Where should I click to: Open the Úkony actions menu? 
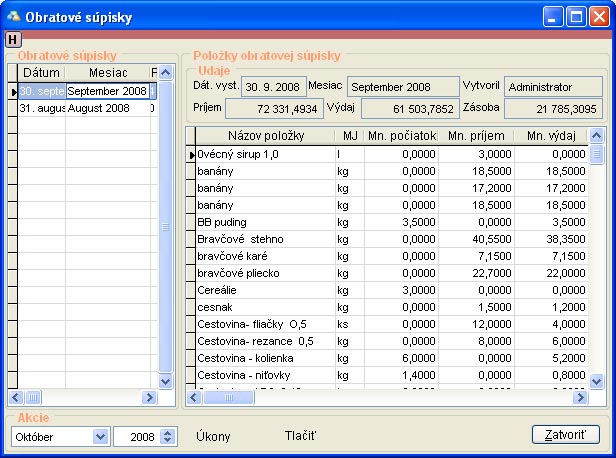pos(214,436)
